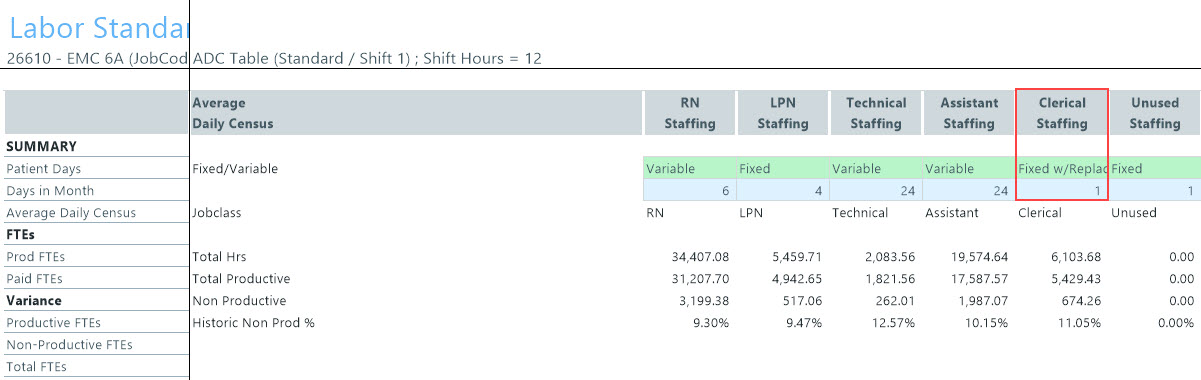Select the Technical Staffing column header
This screenshot has width=1201, height=380.
[x=875, y=113]
